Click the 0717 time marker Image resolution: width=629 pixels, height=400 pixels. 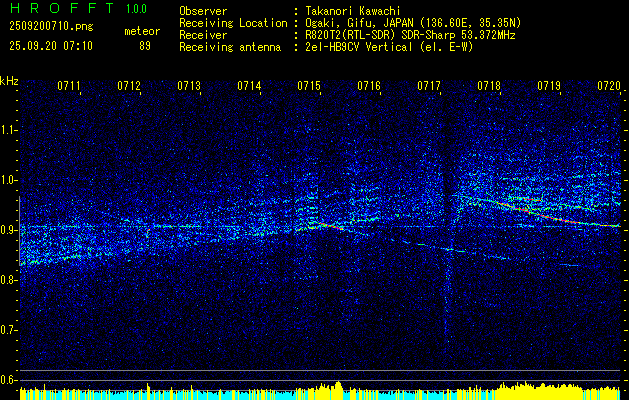coord(429,86)
